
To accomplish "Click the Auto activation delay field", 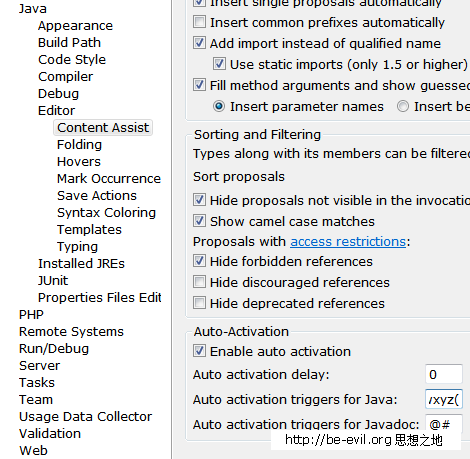I will 444,374.
